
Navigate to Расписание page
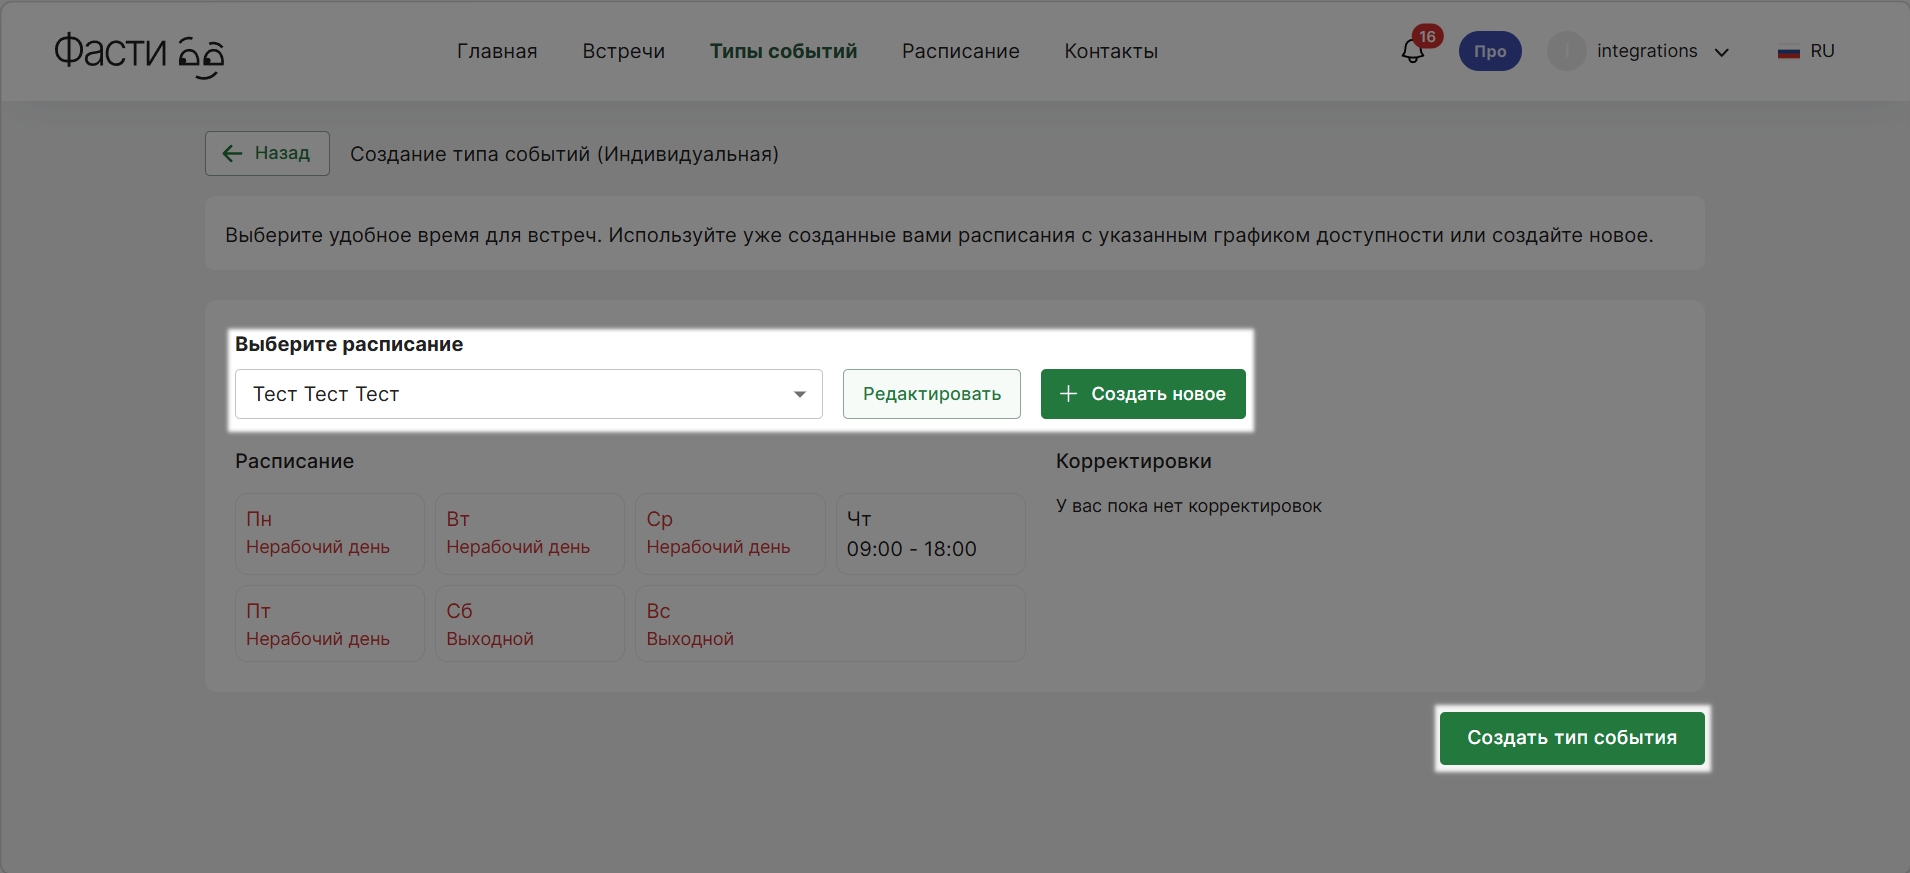click(960, 52)
